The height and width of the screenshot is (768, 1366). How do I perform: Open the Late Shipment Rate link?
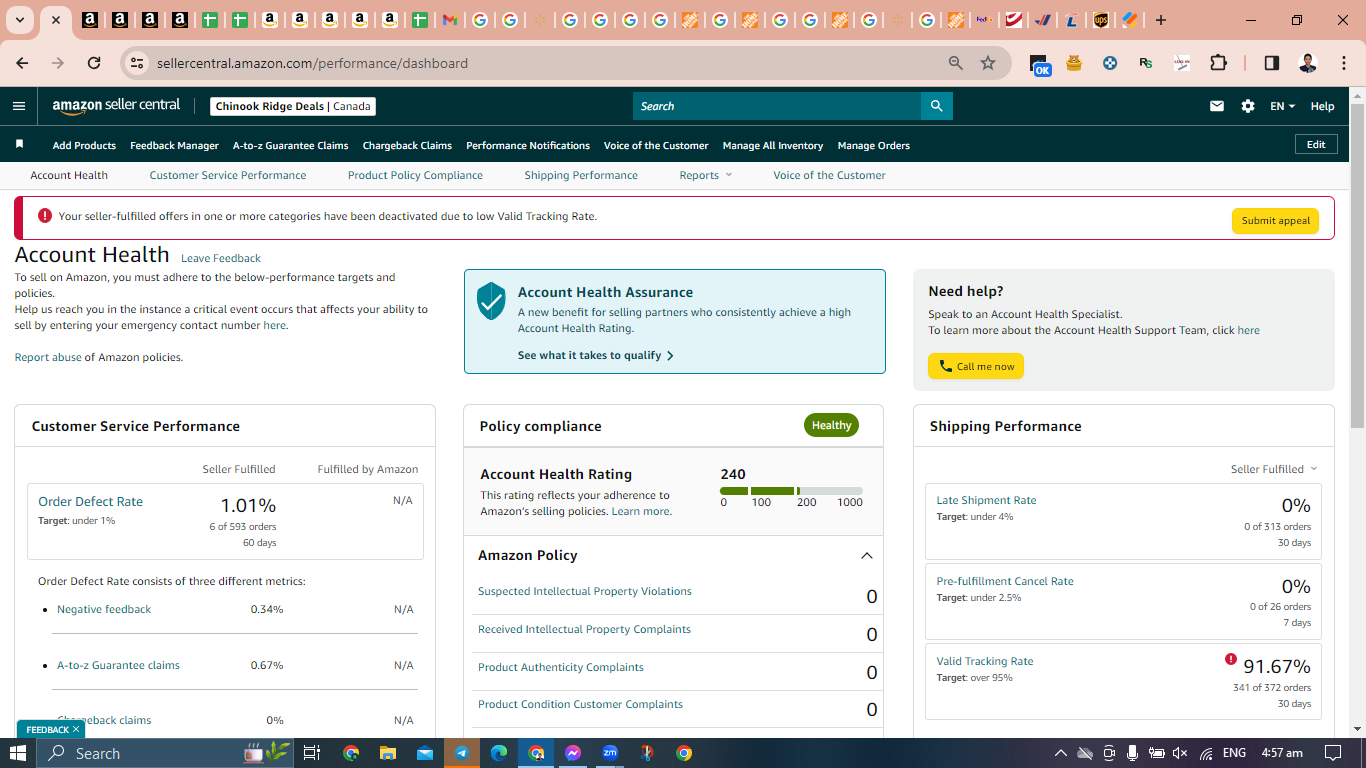point(986,500)
